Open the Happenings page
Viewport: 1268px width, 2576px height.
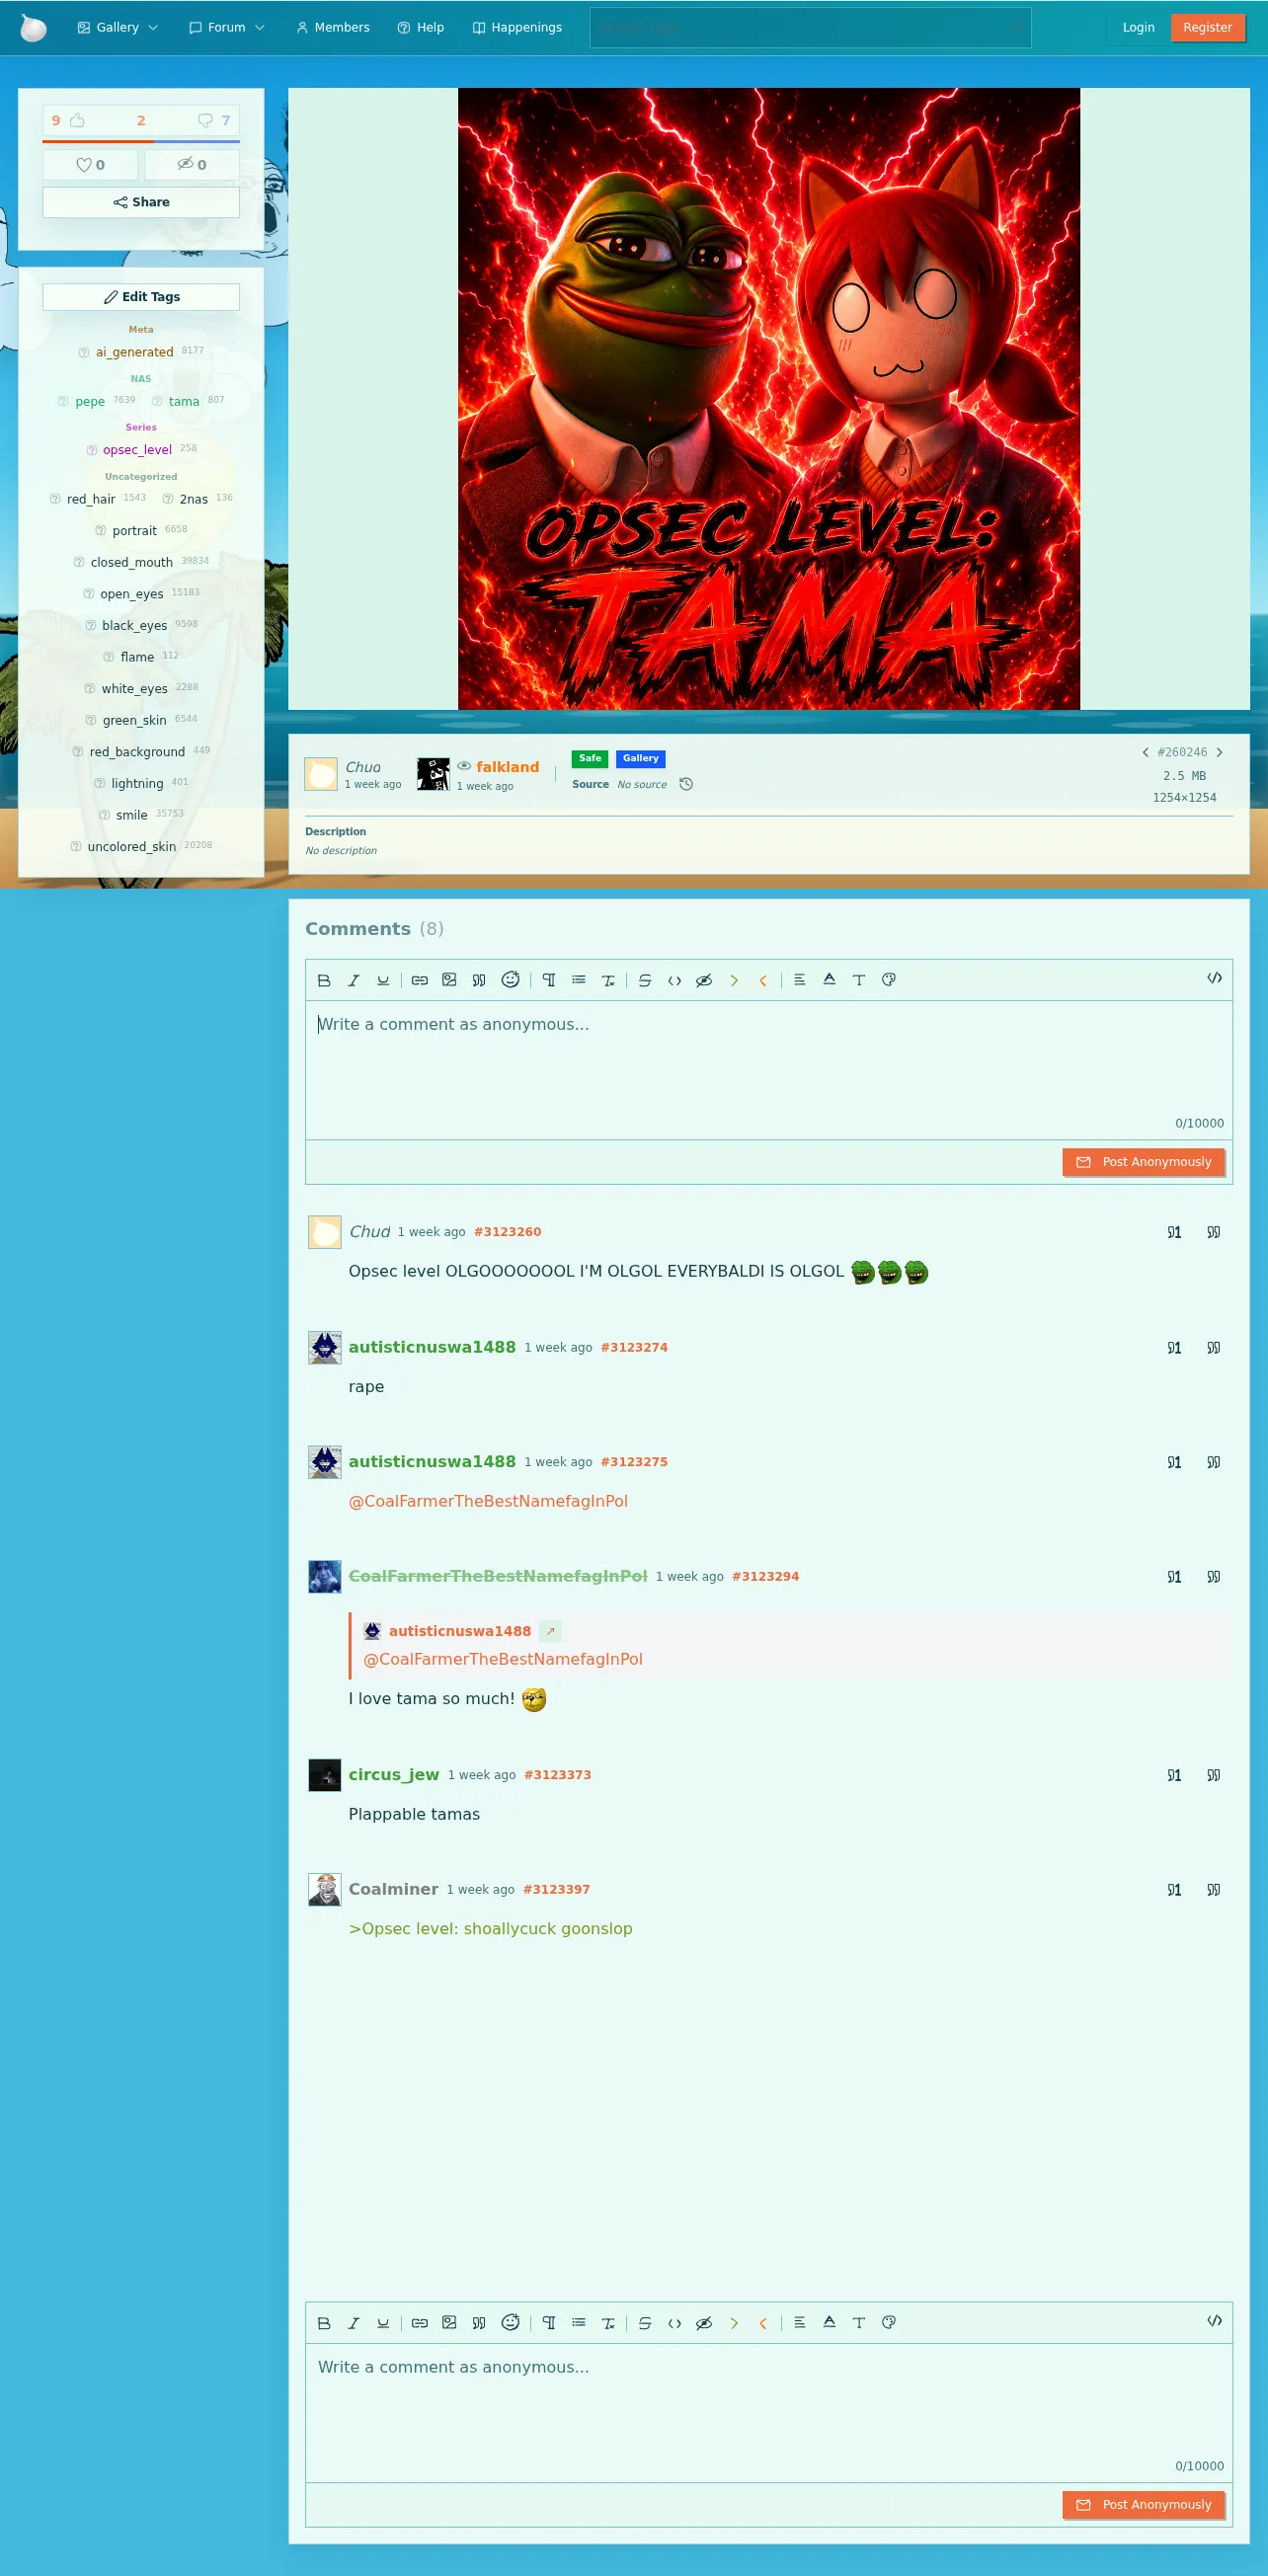coord(517,28)
